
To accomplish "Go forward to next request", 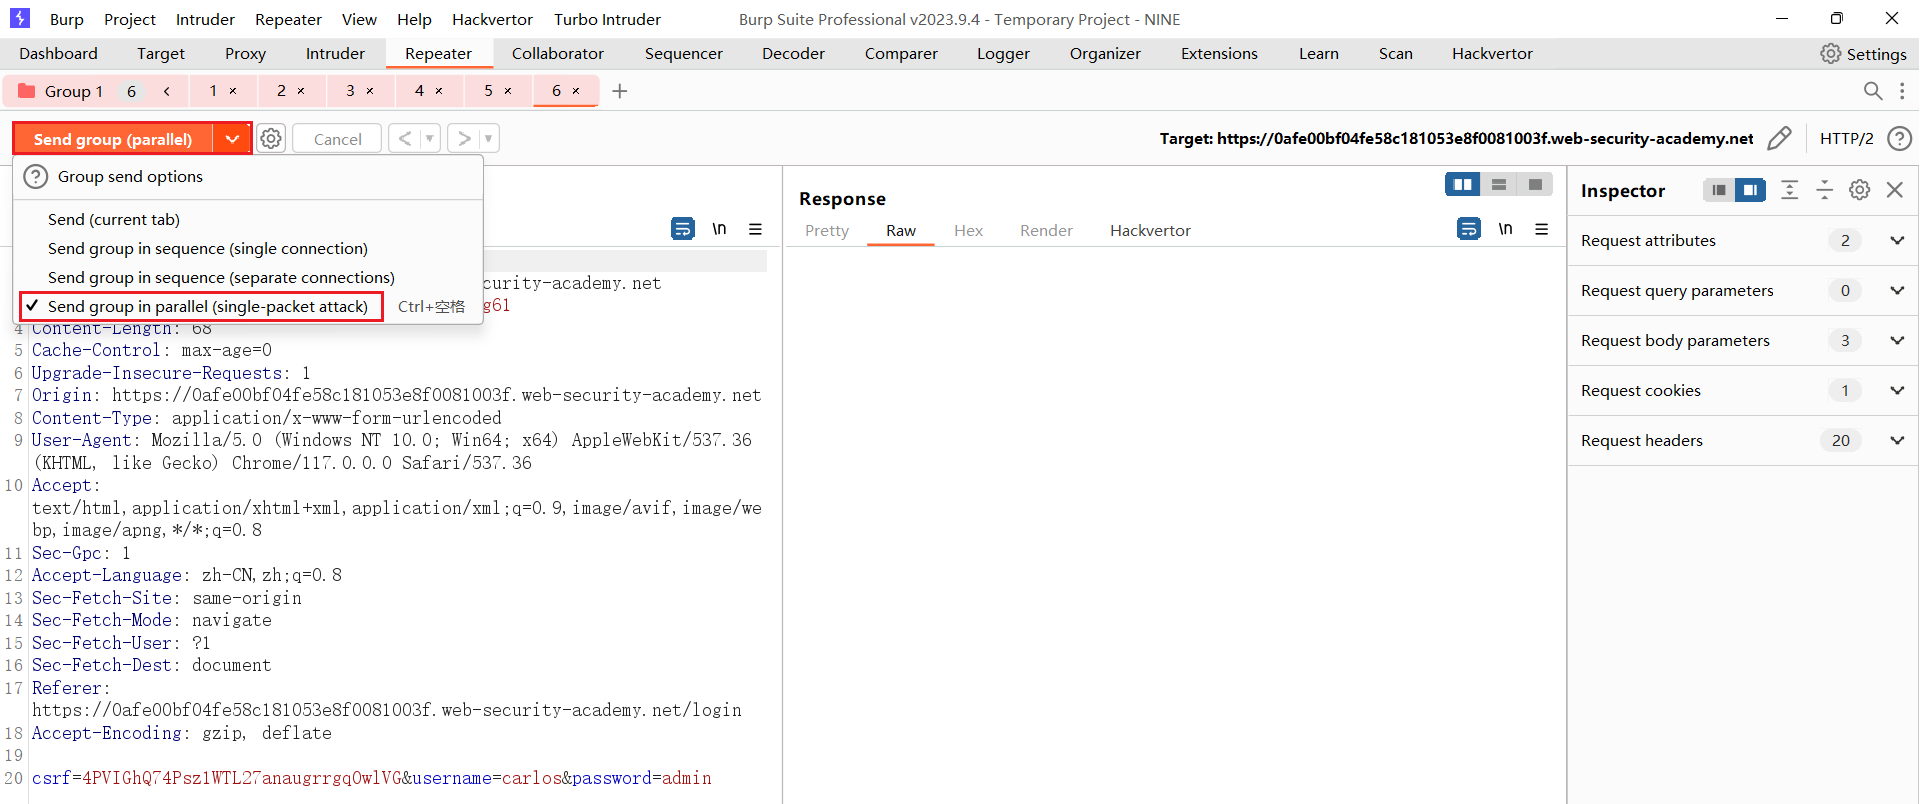I will pos(464,139).
